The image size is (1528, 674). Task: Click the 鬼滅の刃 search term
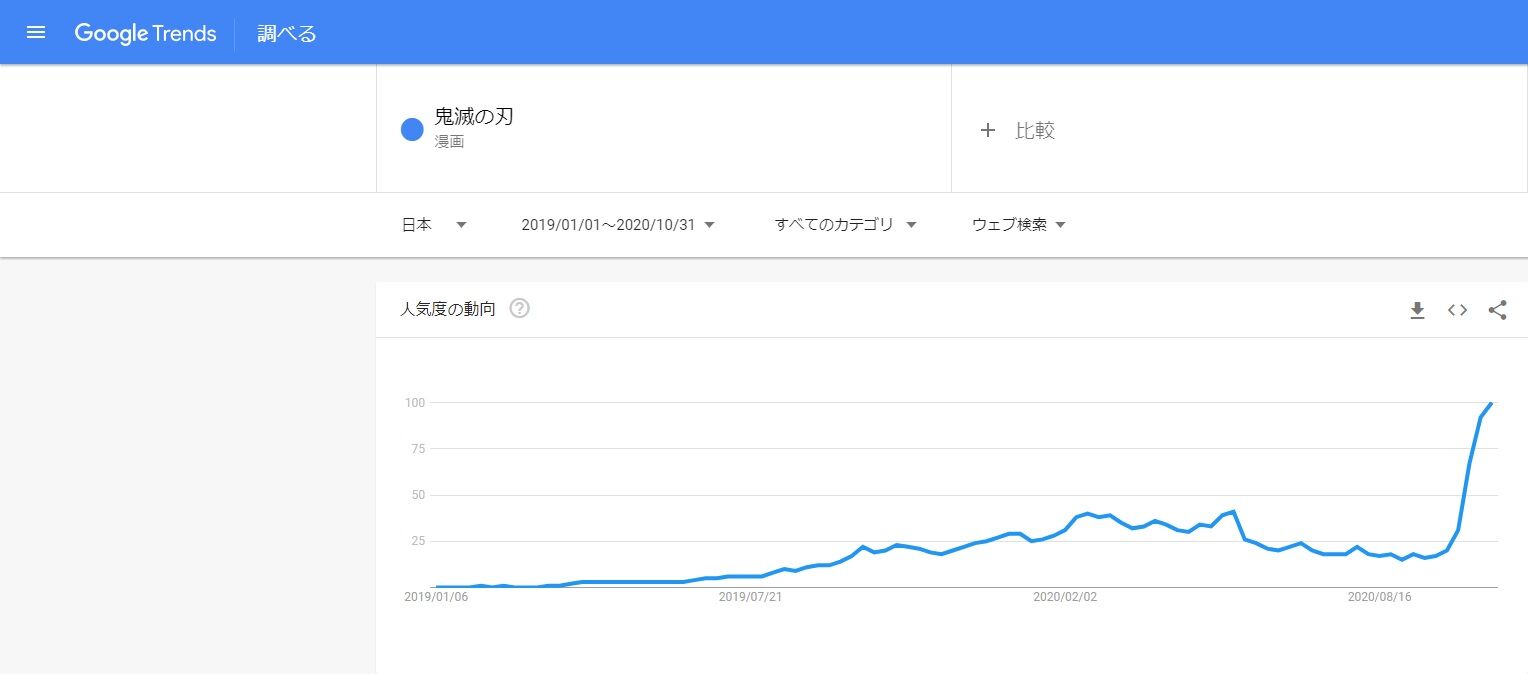pos(474,116)
